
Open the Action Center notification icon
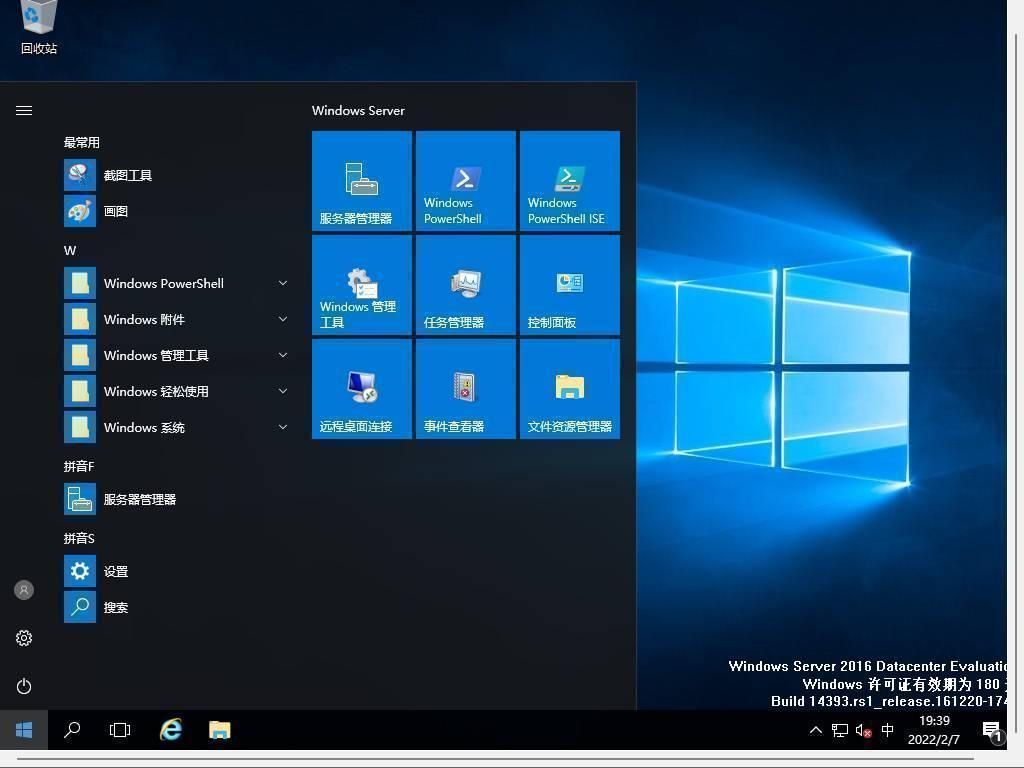tap(992, 731)
